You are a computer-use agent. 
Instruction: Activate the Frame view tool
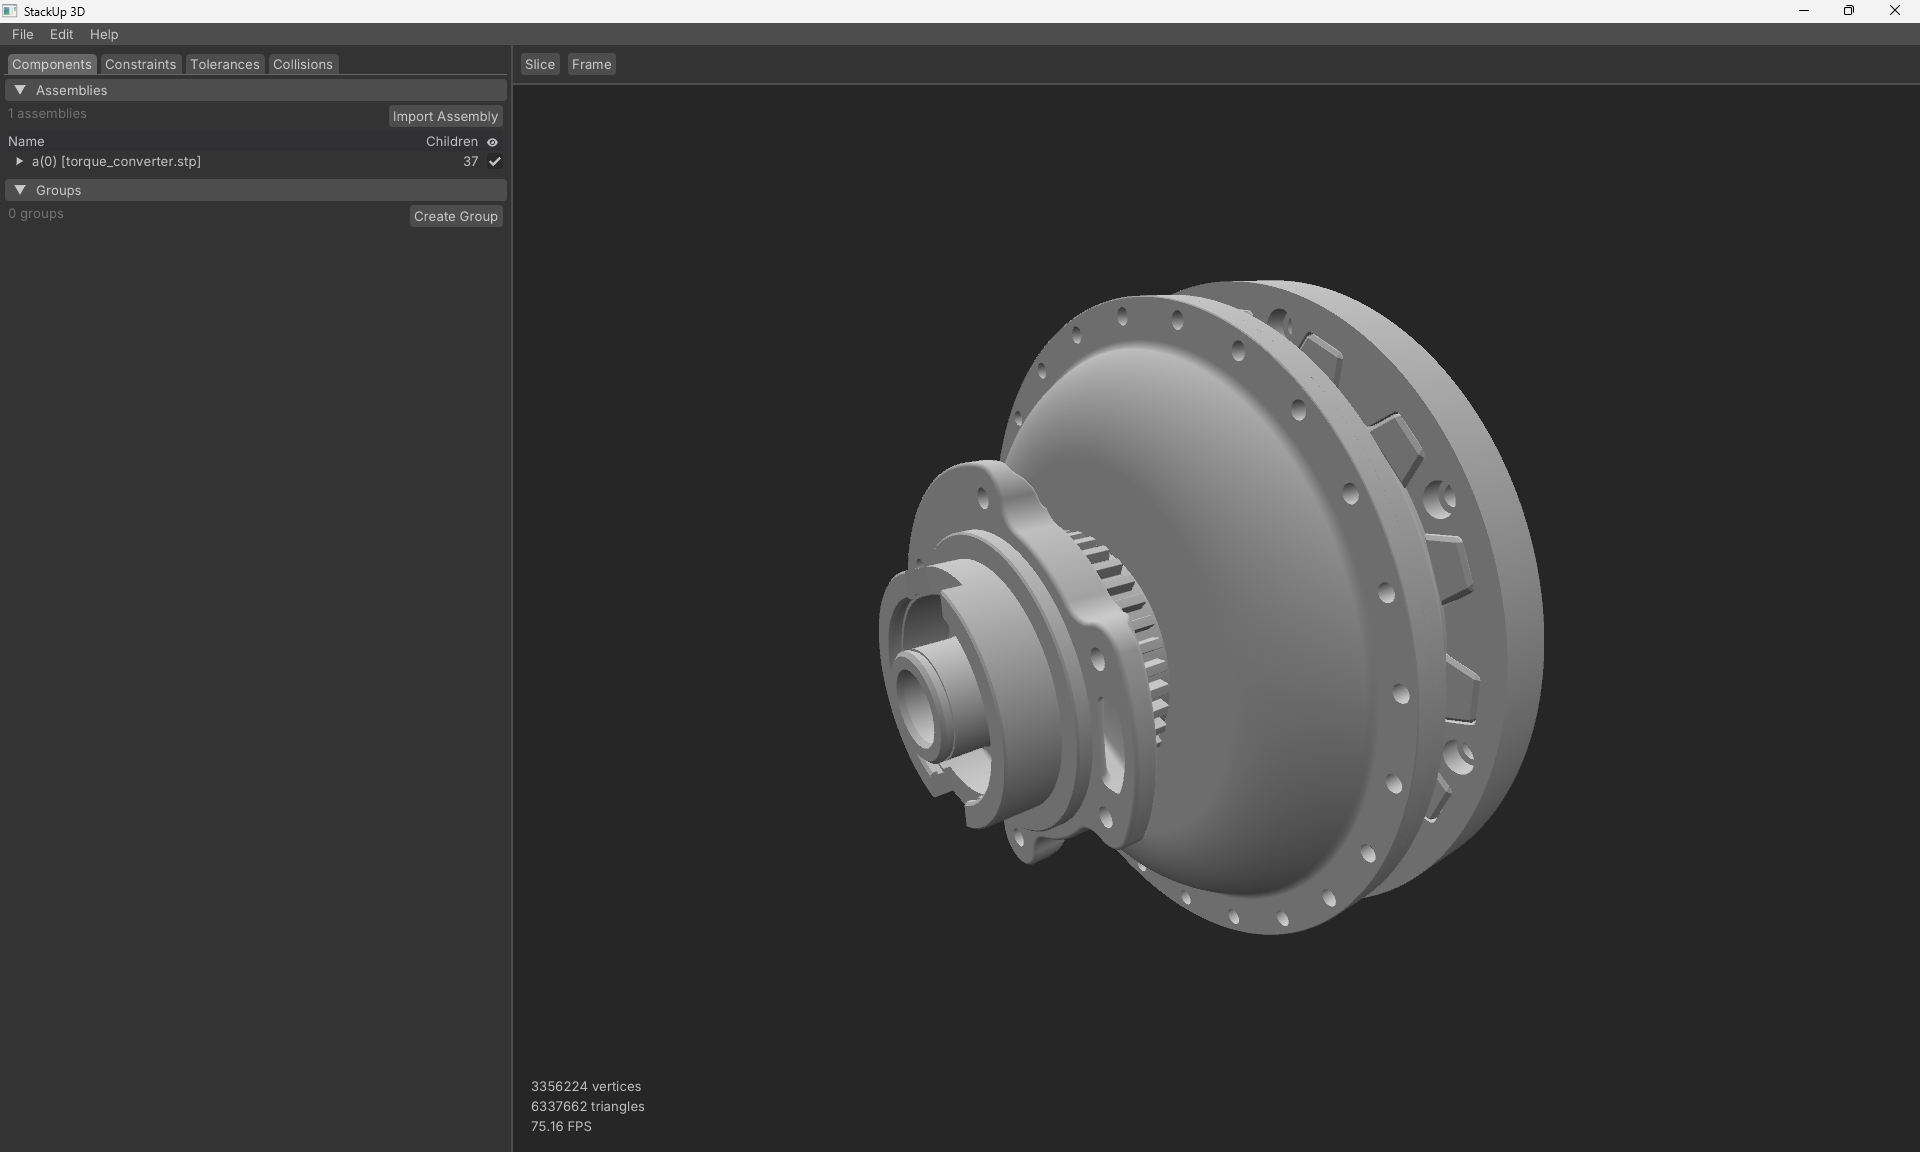point(591,64)
